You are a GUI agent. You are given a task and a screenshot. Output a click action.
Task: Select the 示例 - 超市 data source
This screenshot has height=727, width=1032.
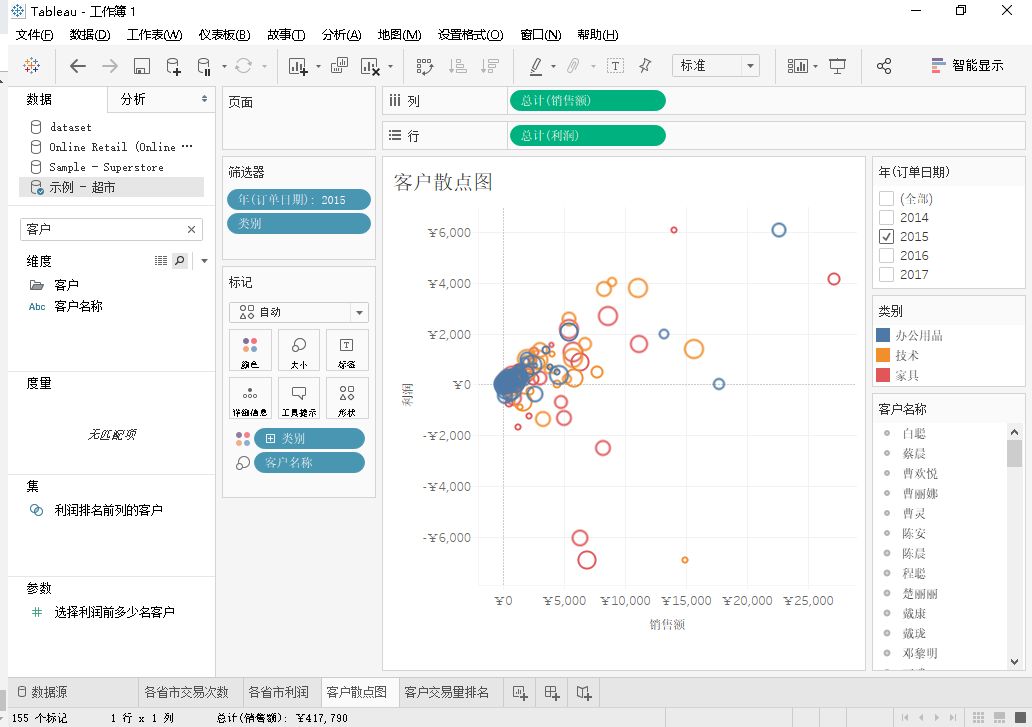click(x=112, y=188)
